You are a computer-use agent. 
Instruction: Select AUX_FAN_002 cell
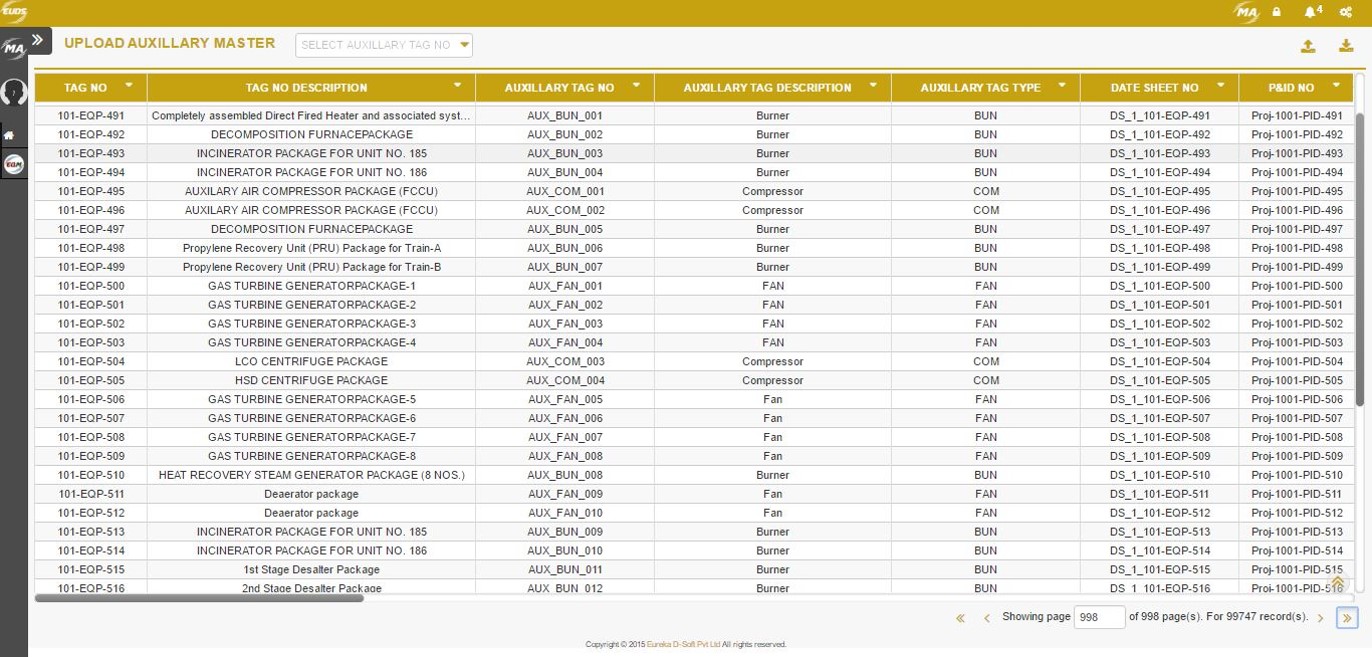coord(565,306)
